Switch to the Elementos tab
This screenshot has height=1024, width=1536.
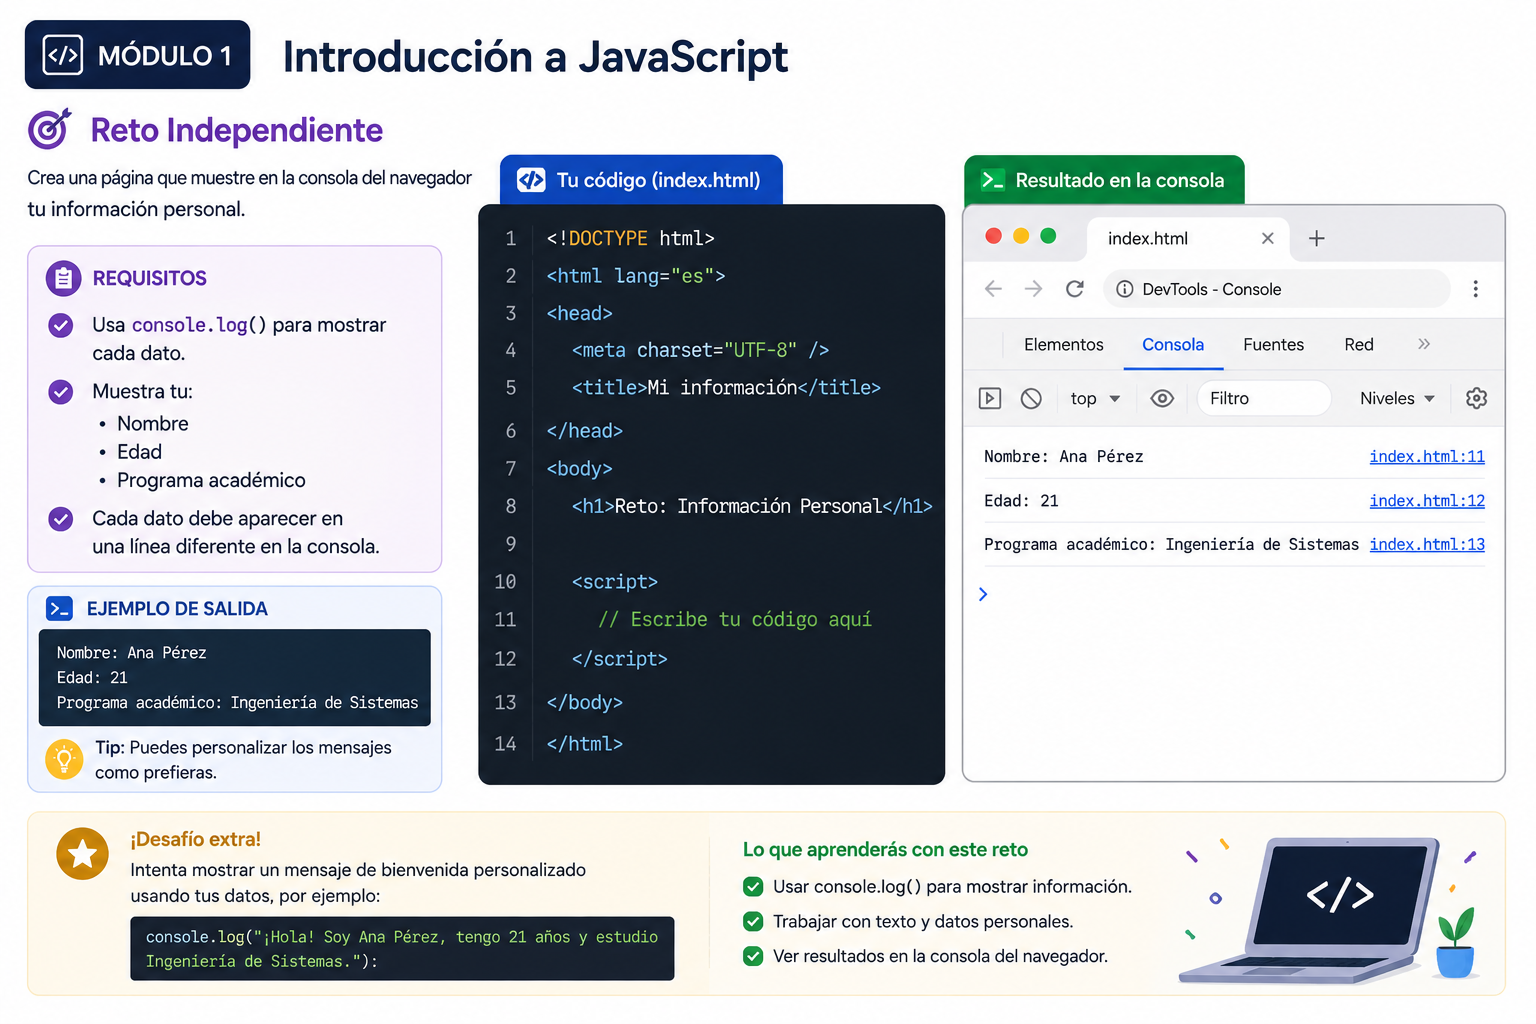coord(1064,344)
